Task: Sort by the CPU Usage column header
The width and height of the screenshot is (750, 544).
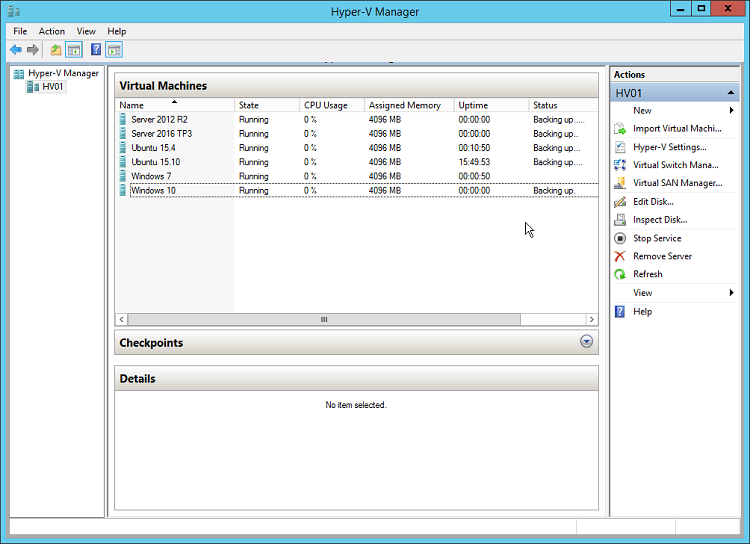Action: pyautogui.click(x=332, y=105)
